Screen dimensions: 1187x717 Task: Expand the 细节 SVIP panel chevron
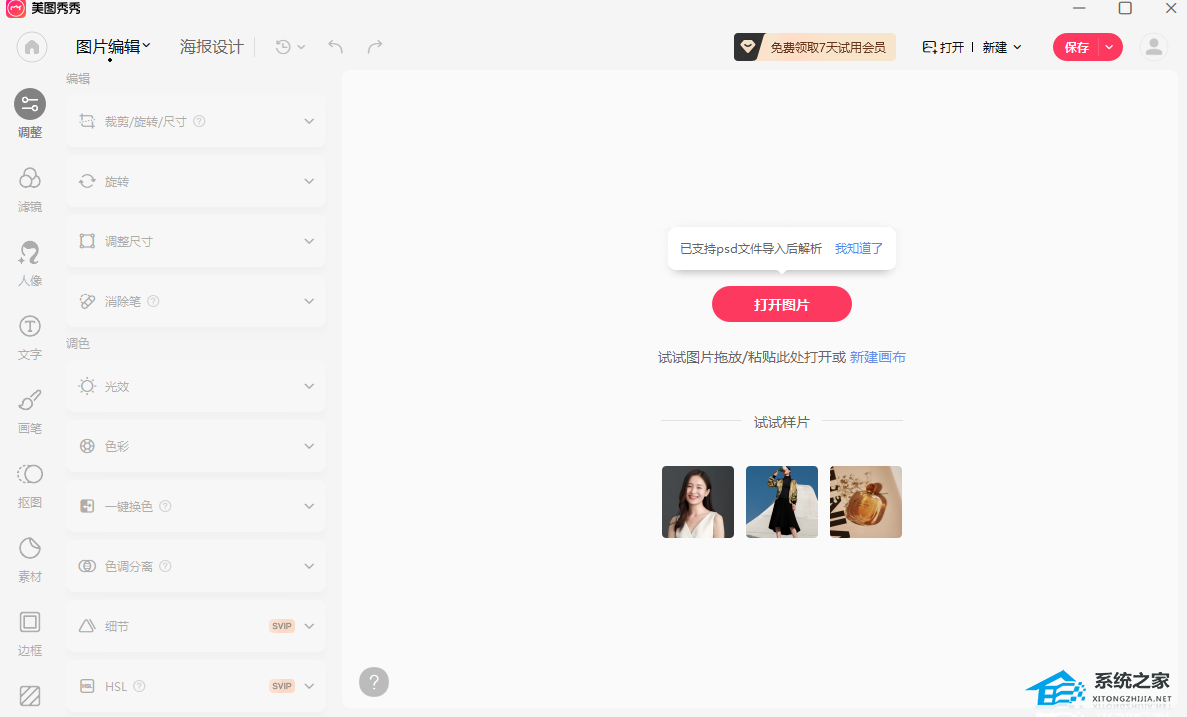point(309,626)
